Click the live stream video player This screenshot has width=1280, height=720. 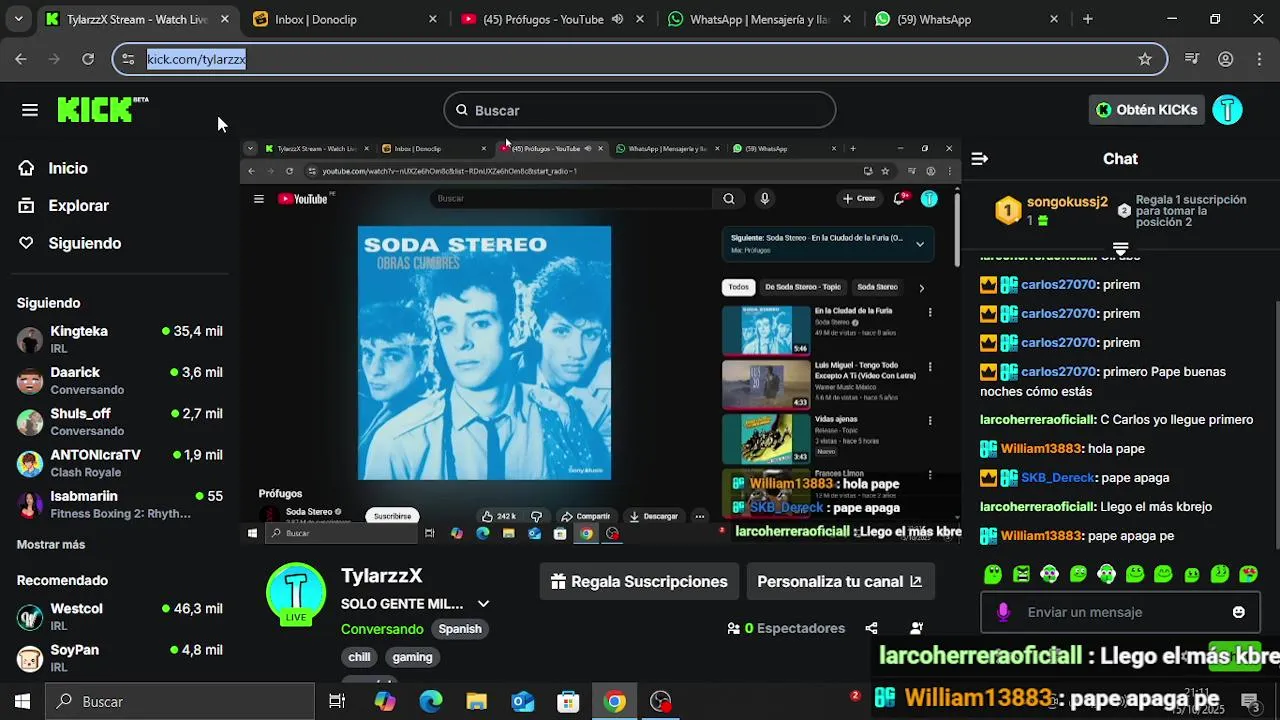(x=600, y=340)
